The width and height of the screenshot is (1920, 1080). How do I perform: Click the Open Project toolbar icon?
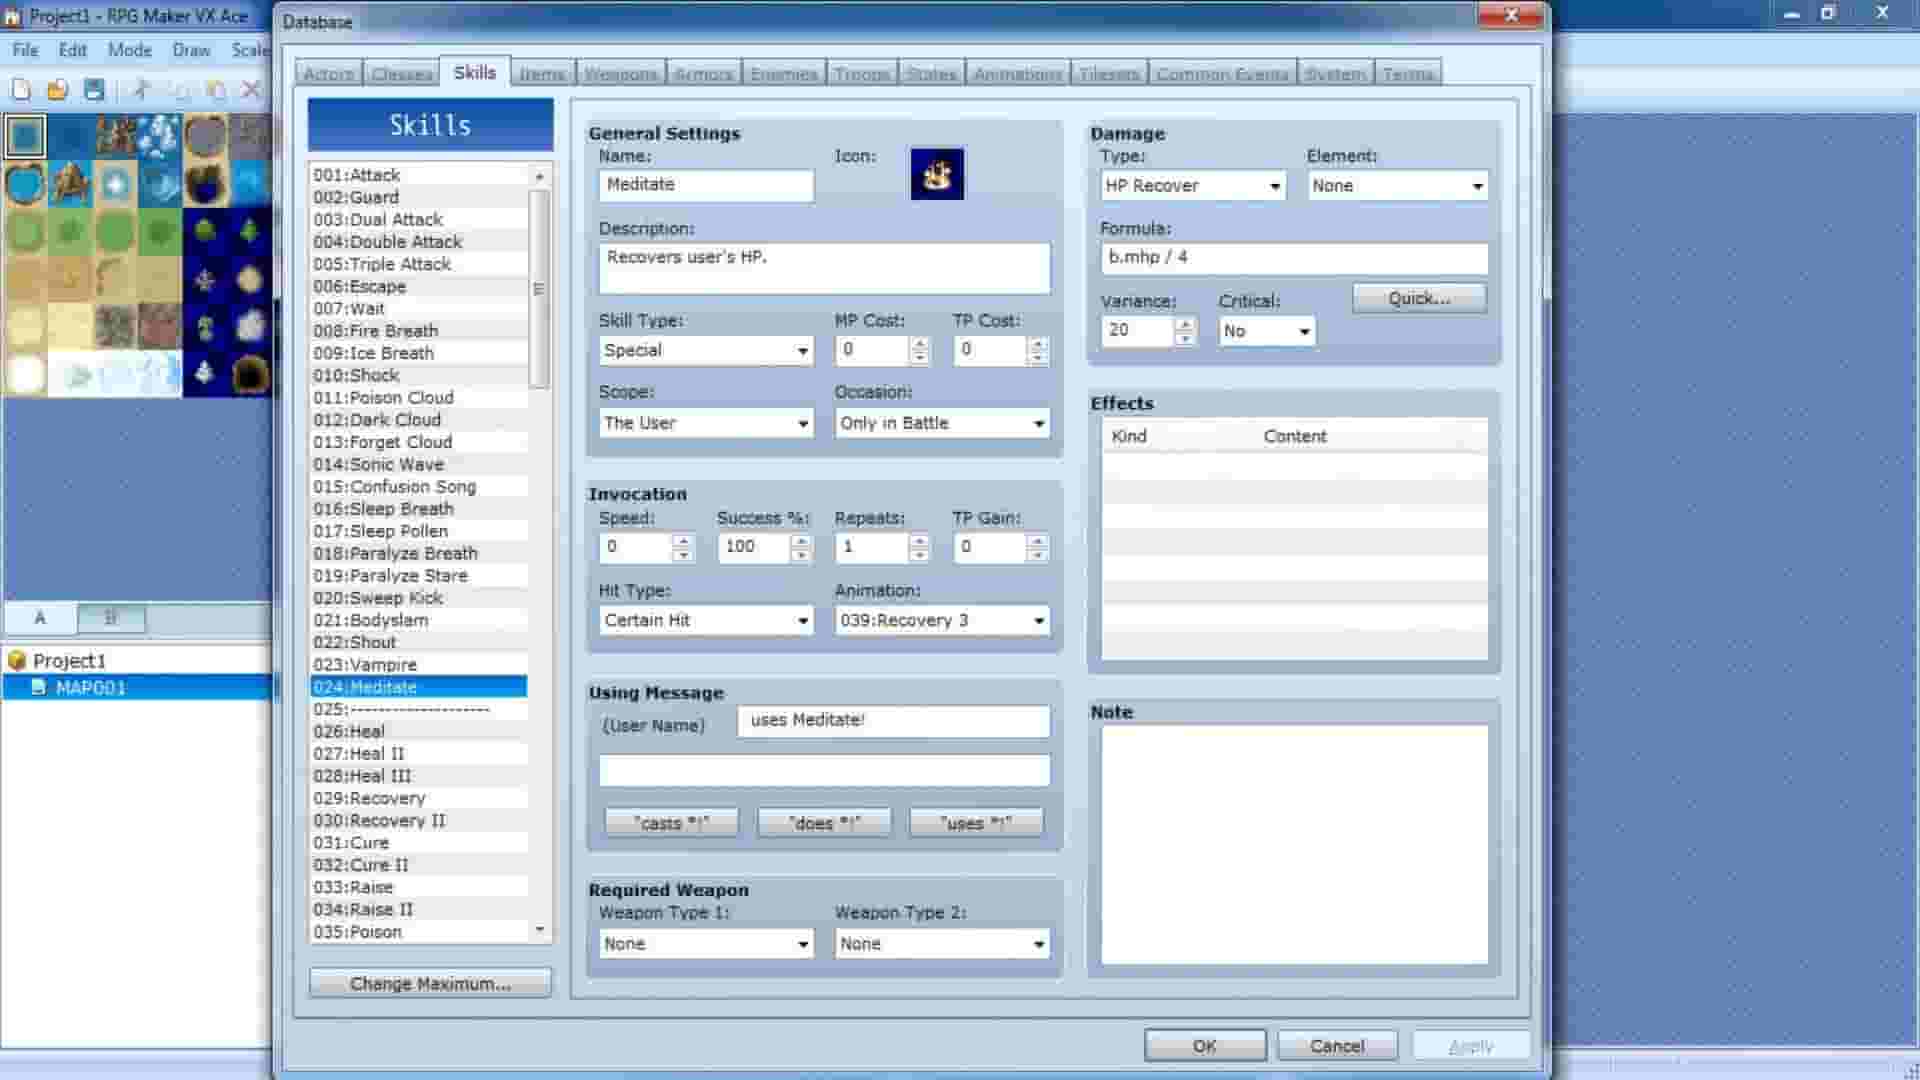[57, 90]
